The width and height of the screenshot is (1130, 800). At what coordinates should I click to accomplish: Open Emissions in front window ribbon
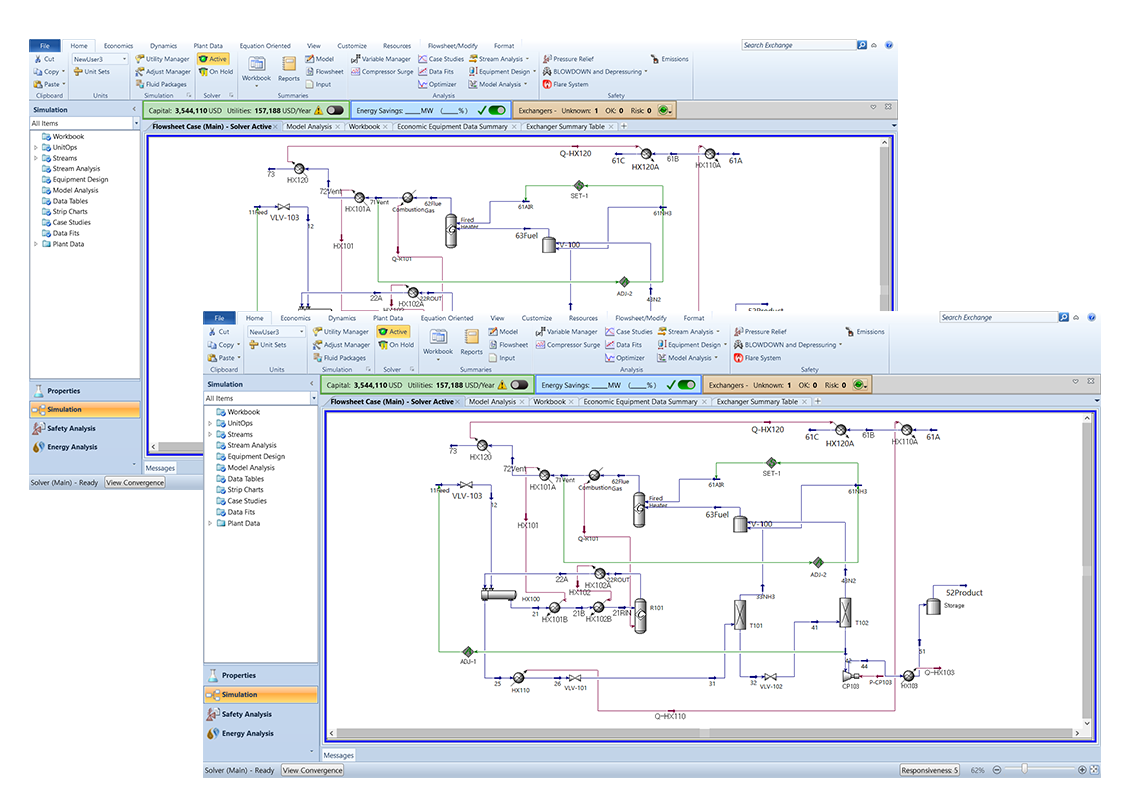click(x=865, y=332)
